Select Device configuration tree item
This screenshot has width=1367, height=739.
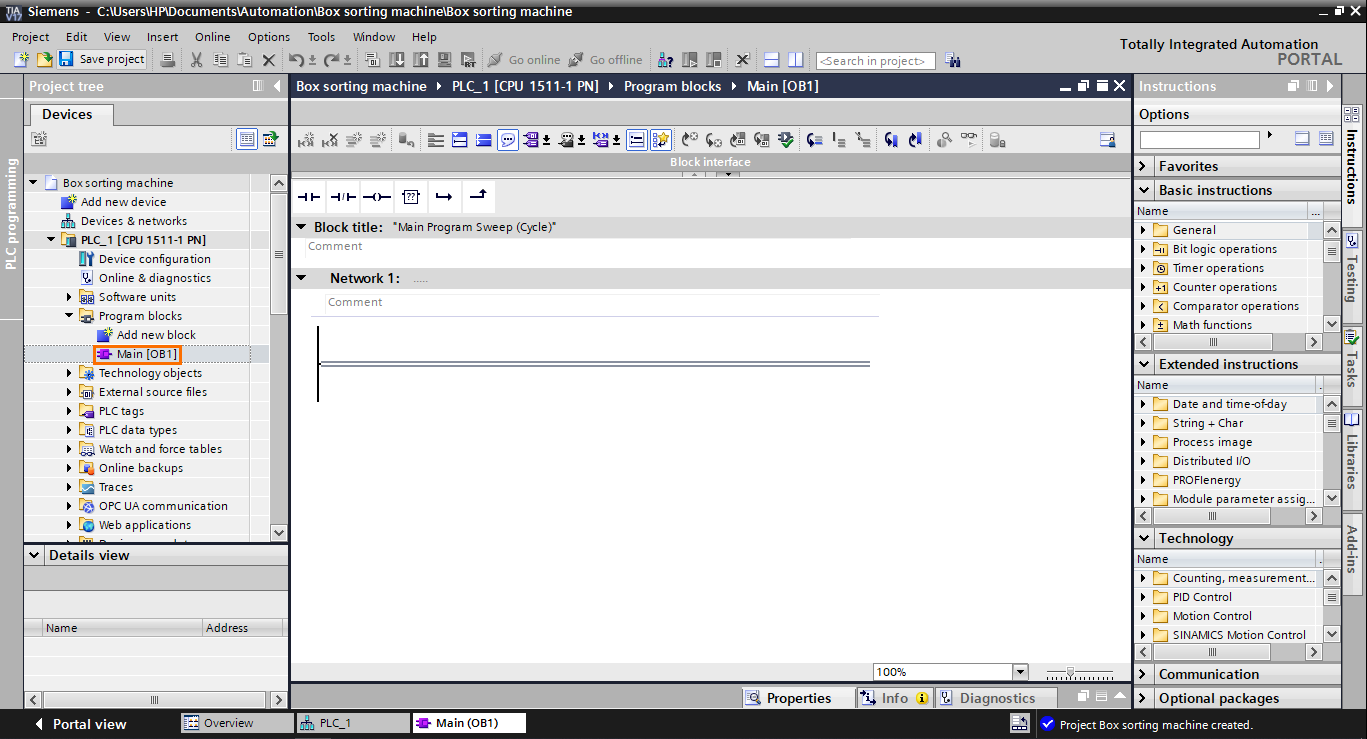click(155, 259)
